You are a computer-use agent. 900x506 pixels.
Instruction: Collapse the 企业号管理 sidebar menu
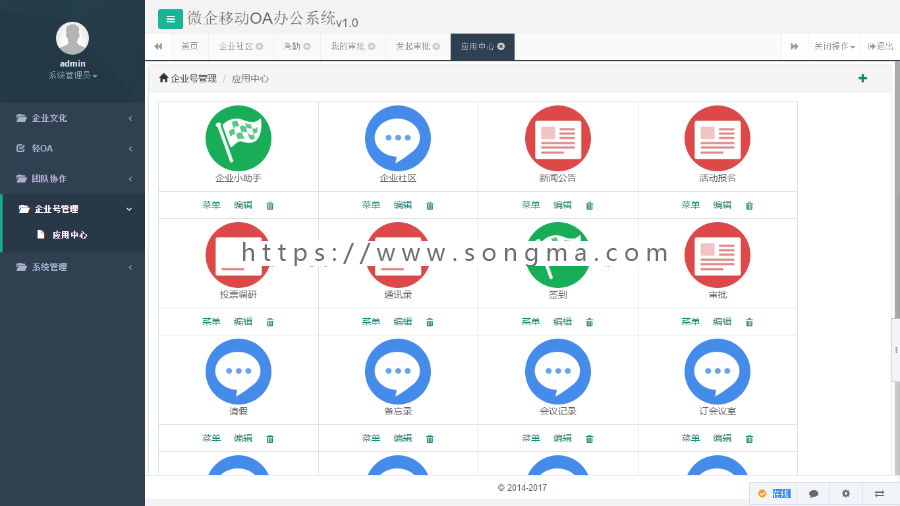tap(72, 209)
